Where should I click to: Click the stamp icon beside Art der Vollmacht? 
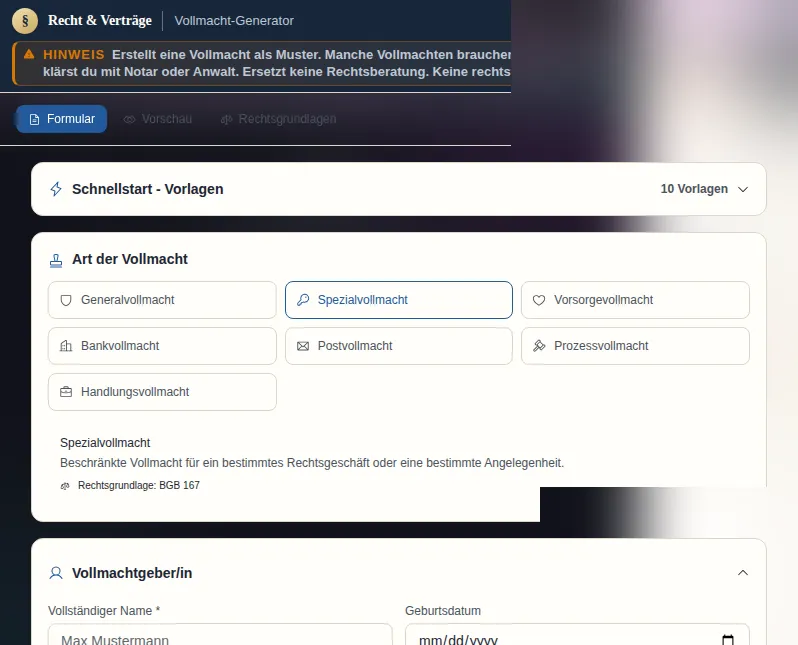coord(56,261)
